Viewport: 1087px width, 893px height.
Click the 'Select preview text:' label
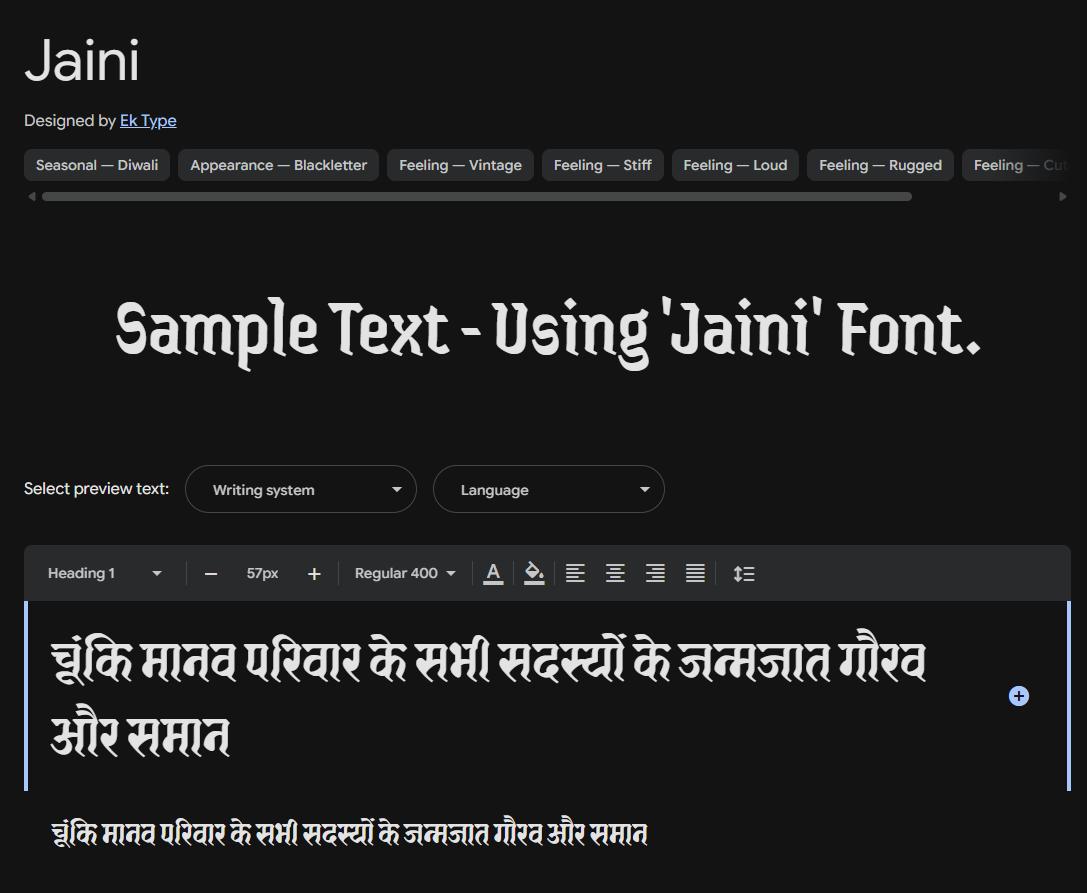96,489
